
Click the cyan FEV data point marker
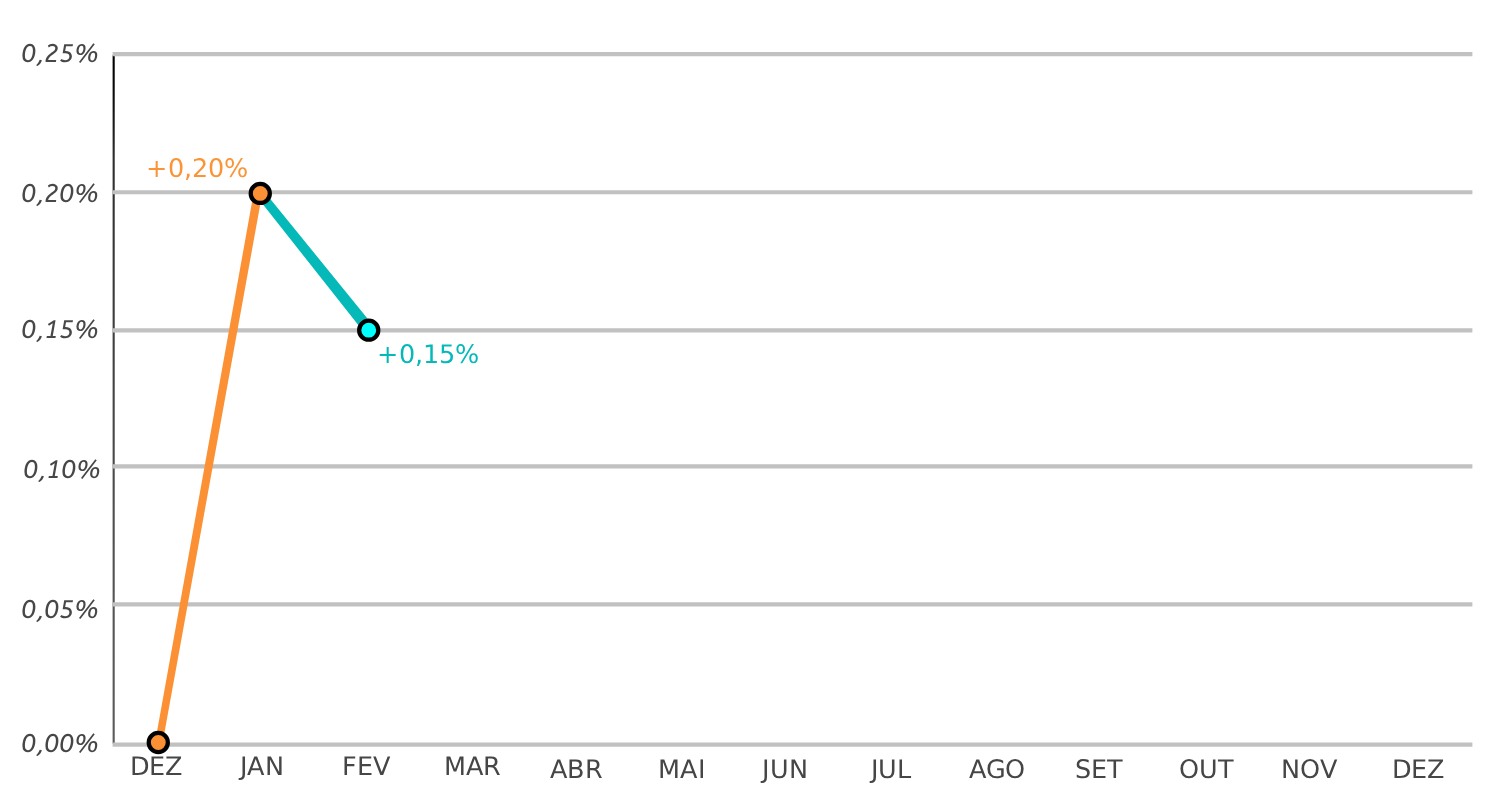pyautogui.click(x=368, y=330)
